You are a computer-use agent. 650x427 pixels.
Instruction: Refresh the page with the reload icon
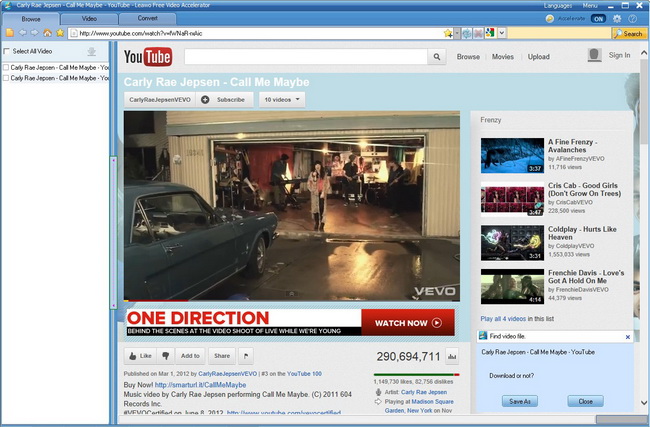click(467, 33)
